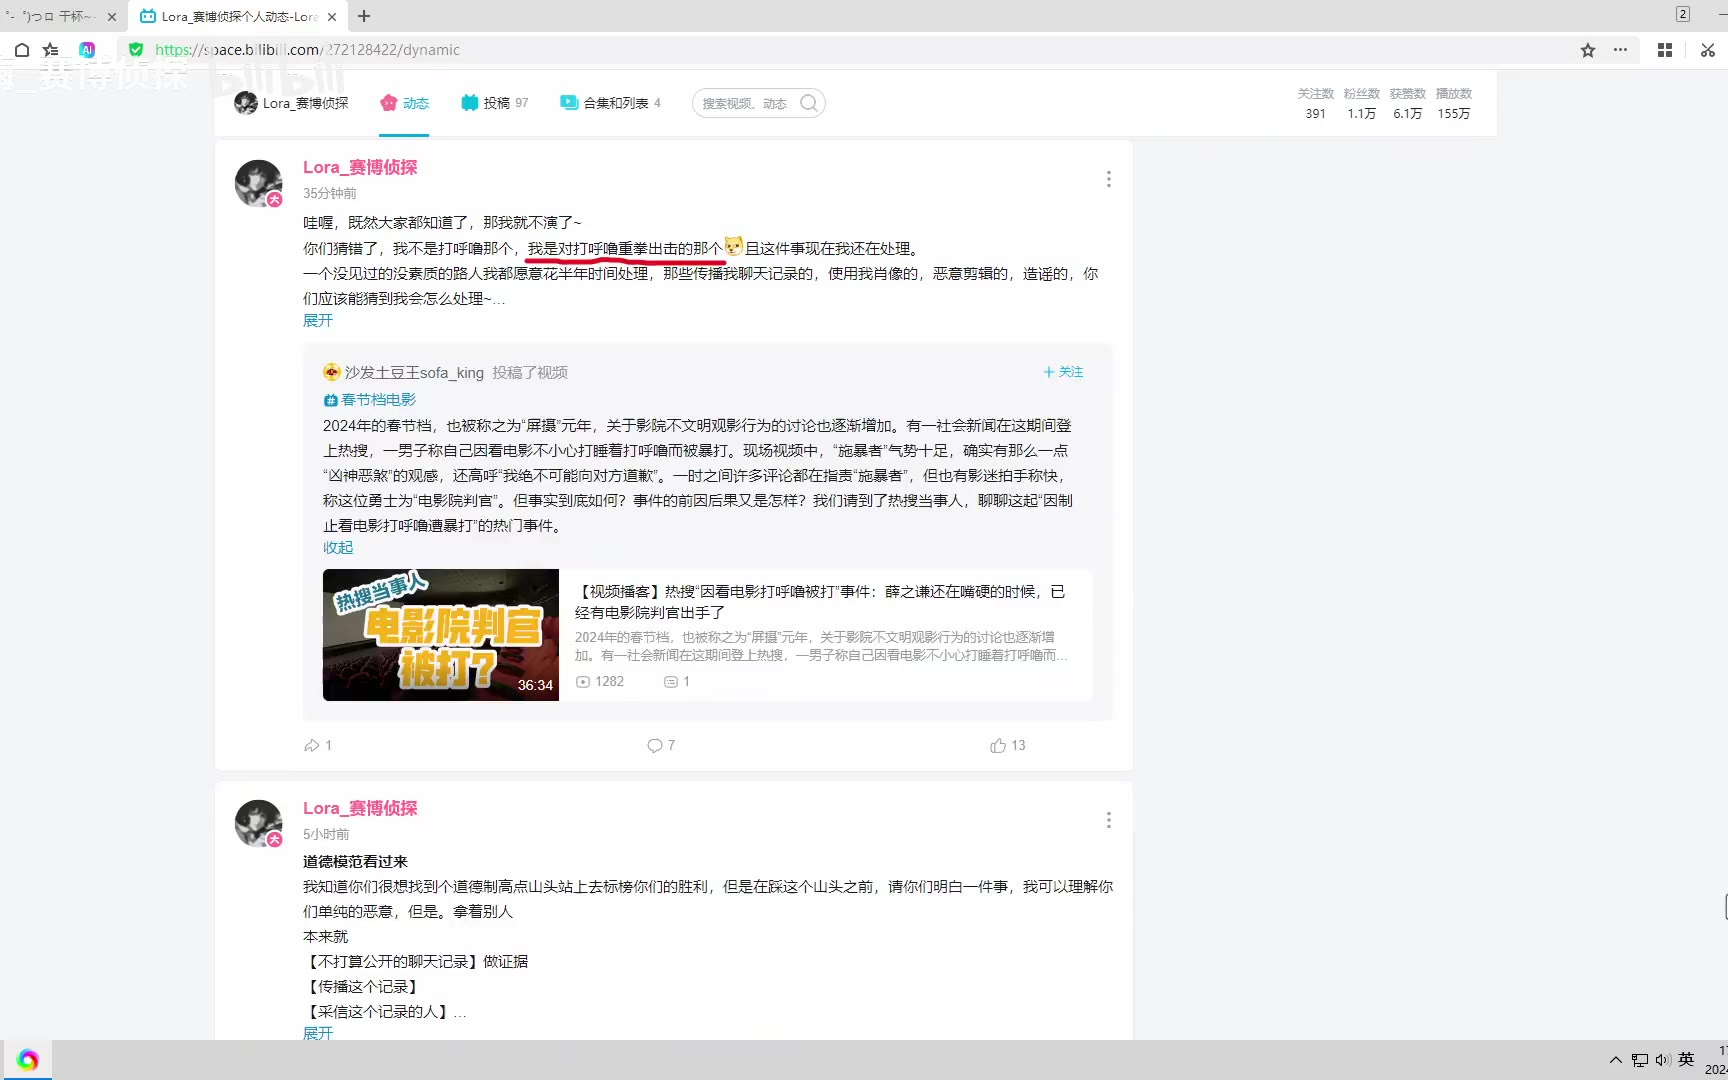
Task: Click the search magnifier icon
Action: pos(809,103)
